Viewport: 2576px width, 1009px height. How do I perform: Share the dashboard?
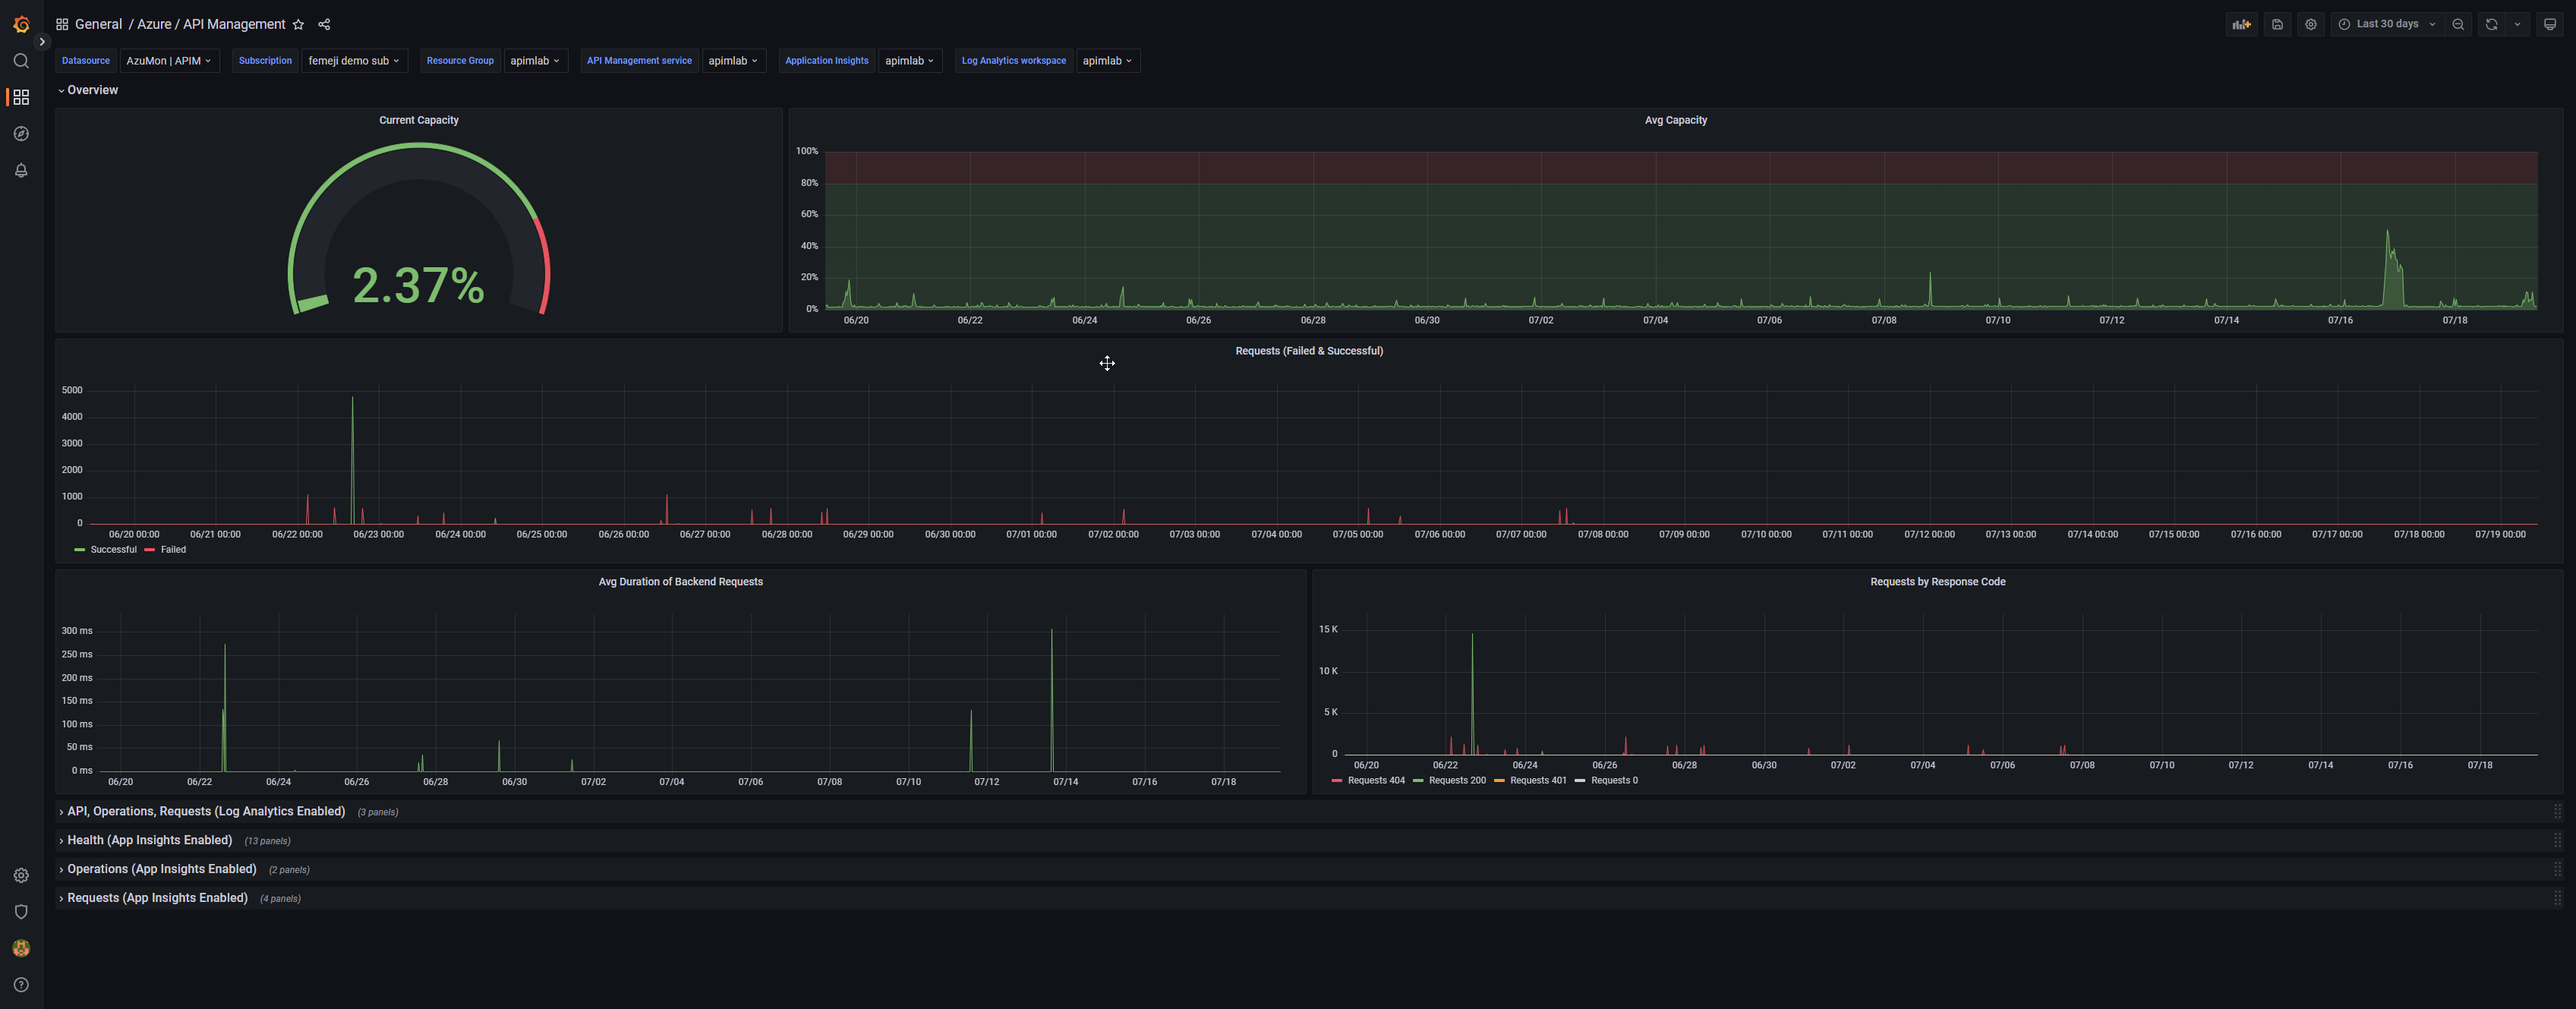click(x=324, y=24)
